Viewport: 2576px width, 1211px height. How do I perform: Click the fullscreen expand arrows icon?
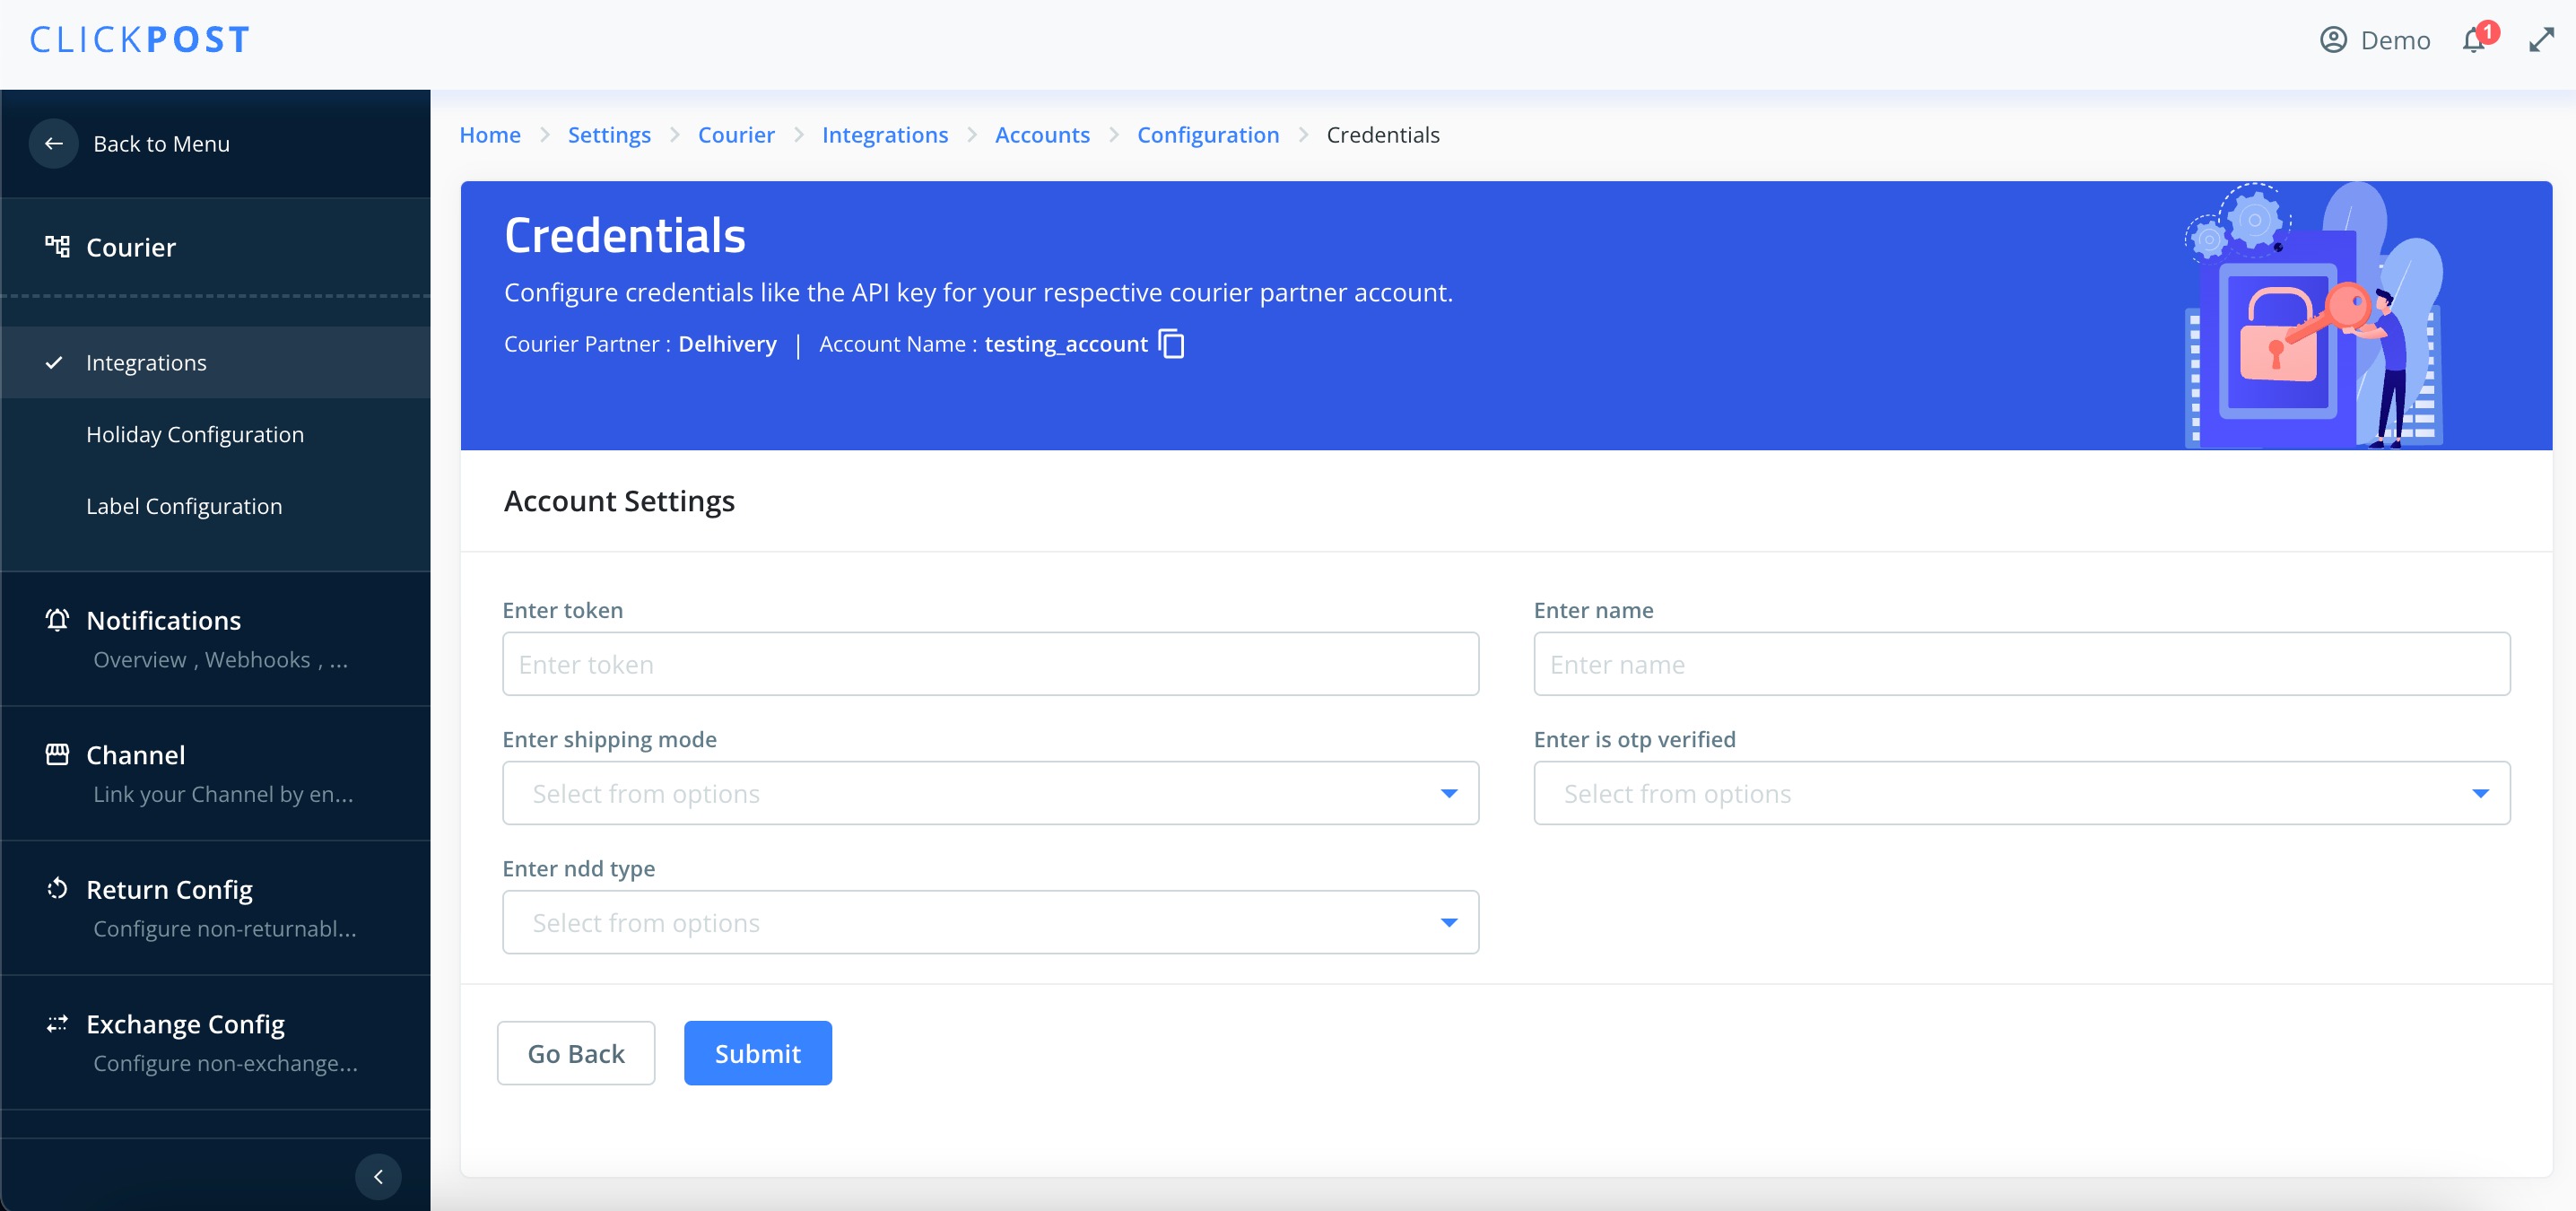[2541, 40]
